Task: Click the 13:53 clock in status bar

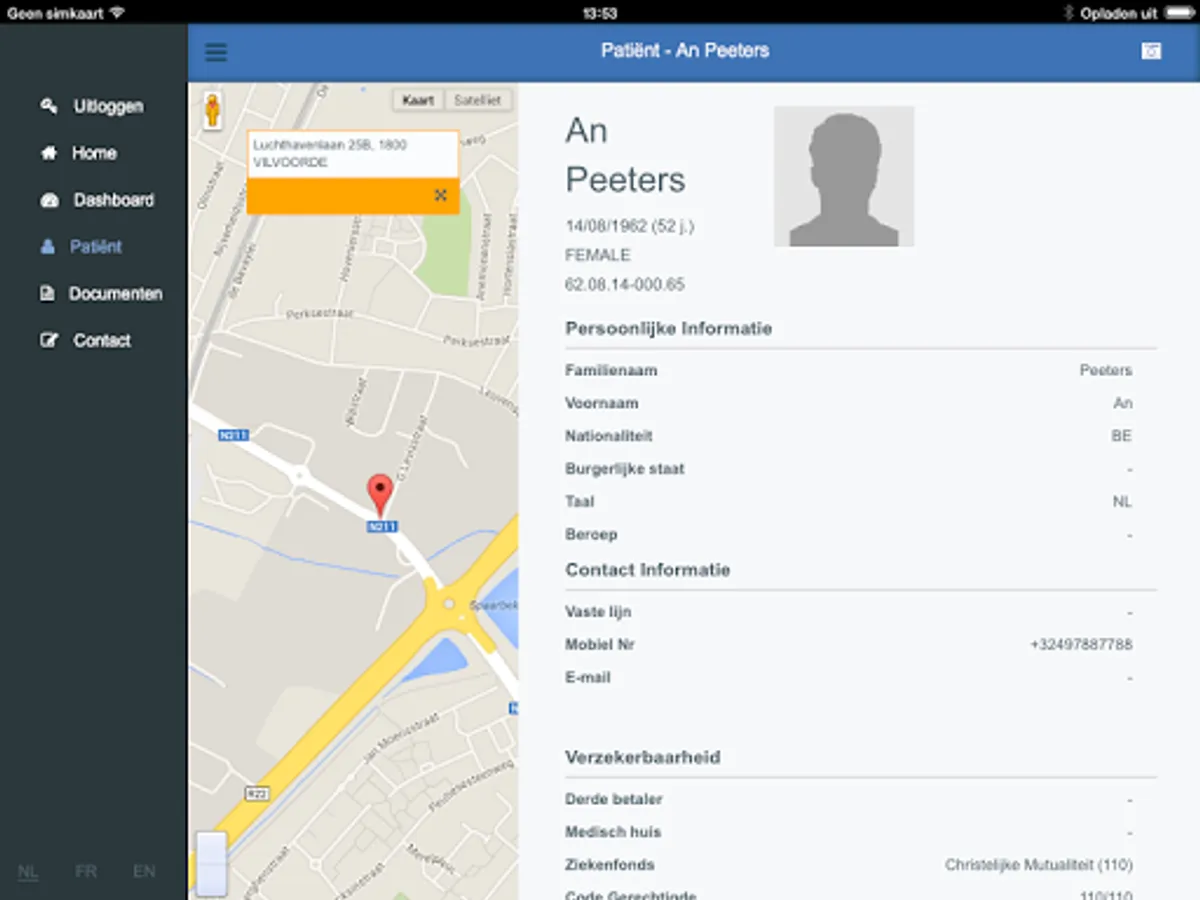Action: pyautogui.click(x=599, y=13)
